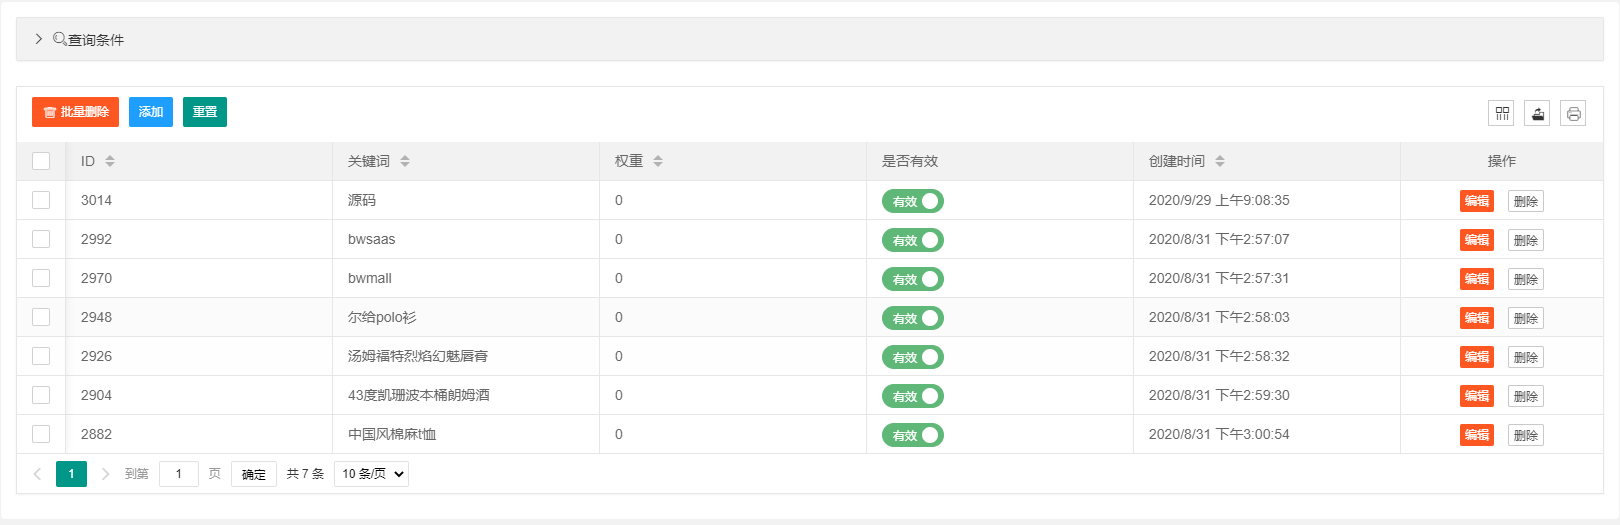1620x525 pixels.
Task: Toggle 有效 switch for ID 3014
Action: (912, 201)
